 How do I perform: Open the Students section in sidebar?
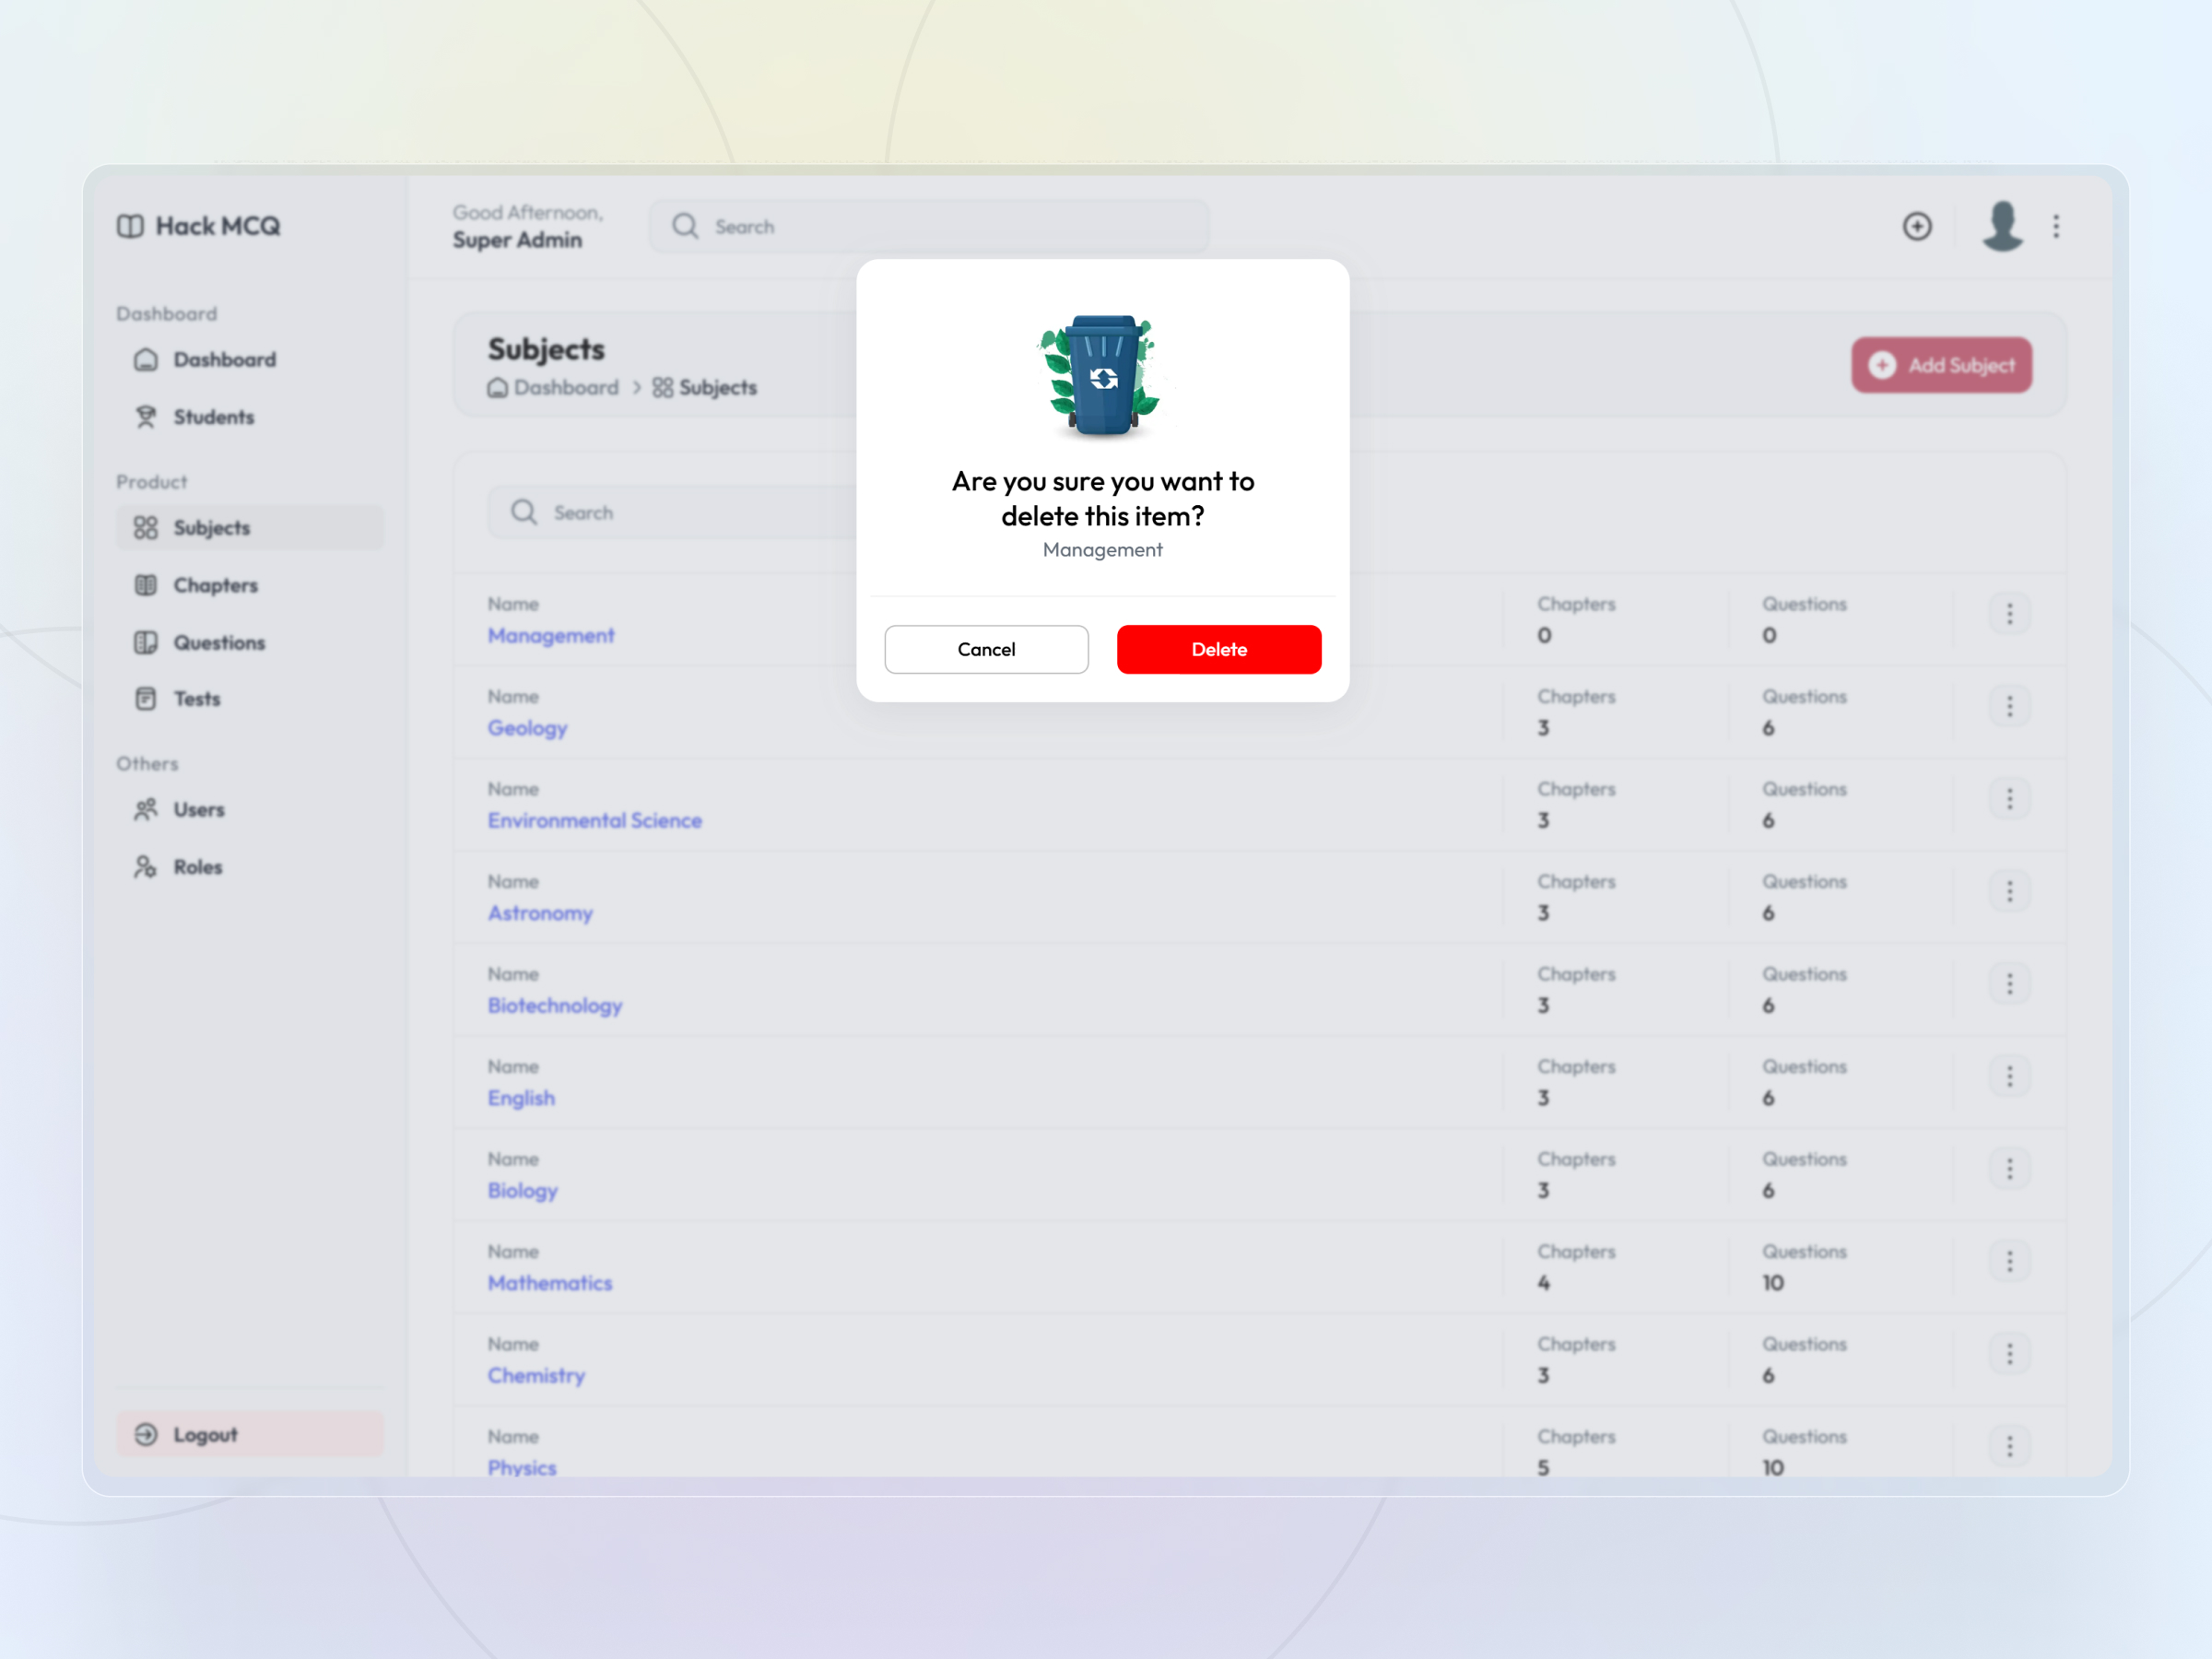pyautogui.click(x=213, y=417)
